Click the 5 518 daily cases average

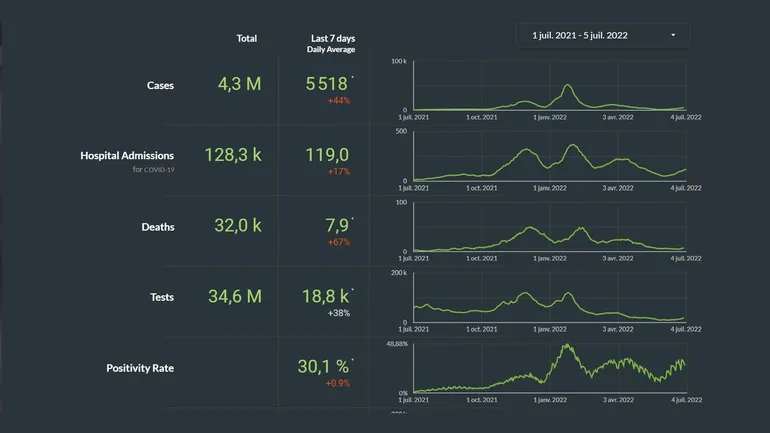(x=327, y=85)
